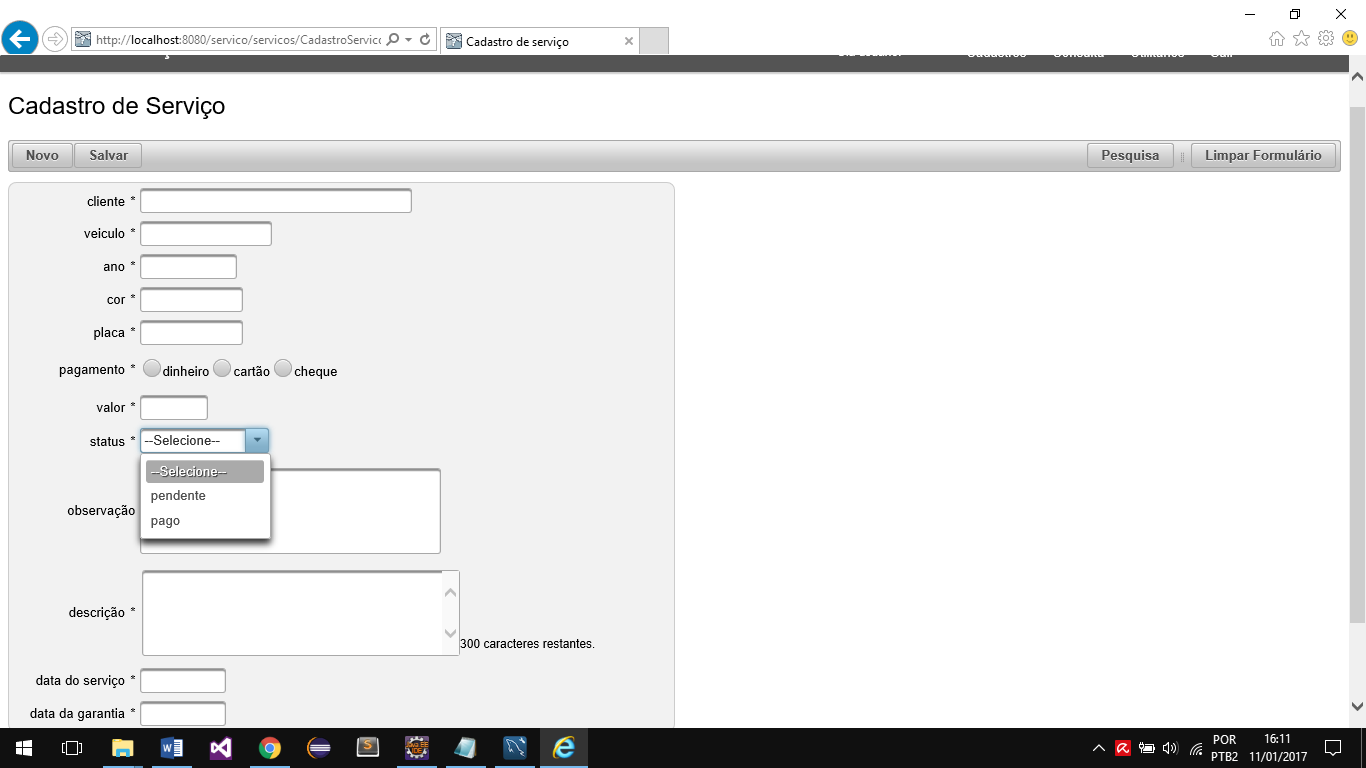
Task: Click the "300 caracteres restantes." text
Action: (x=527, y=644)
